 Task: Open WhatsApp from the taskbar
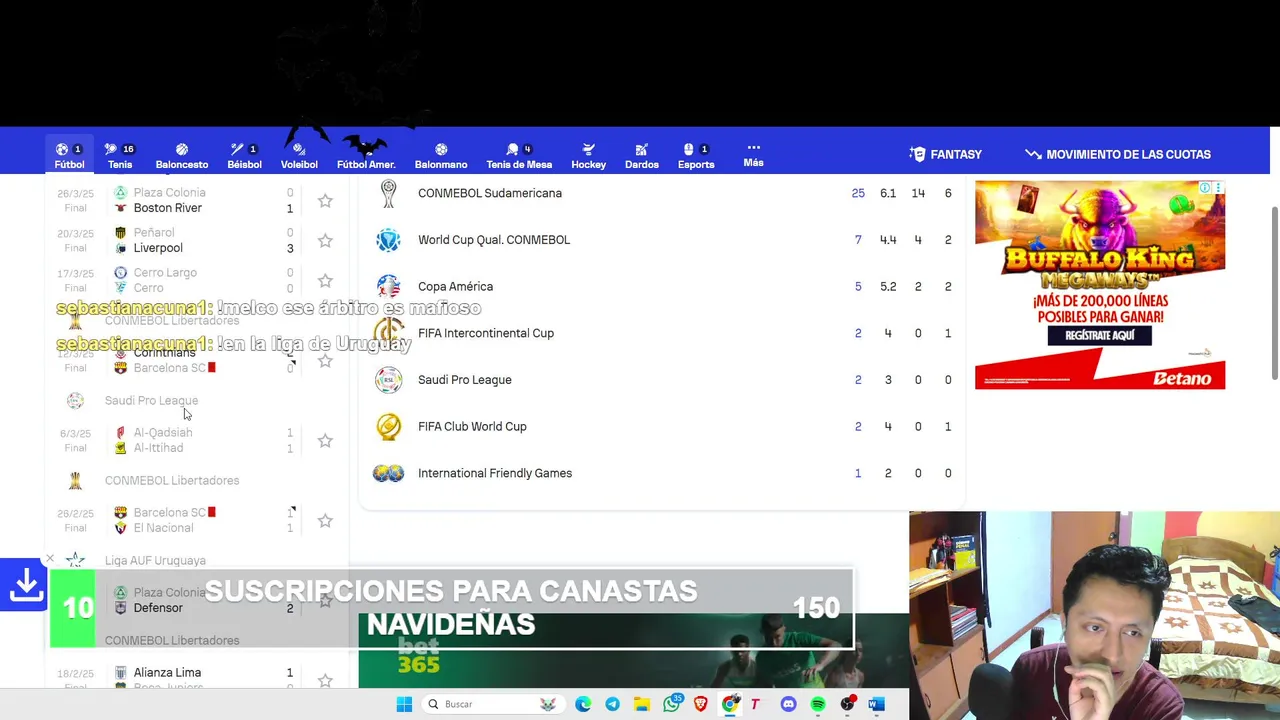[x=671, y=704]
